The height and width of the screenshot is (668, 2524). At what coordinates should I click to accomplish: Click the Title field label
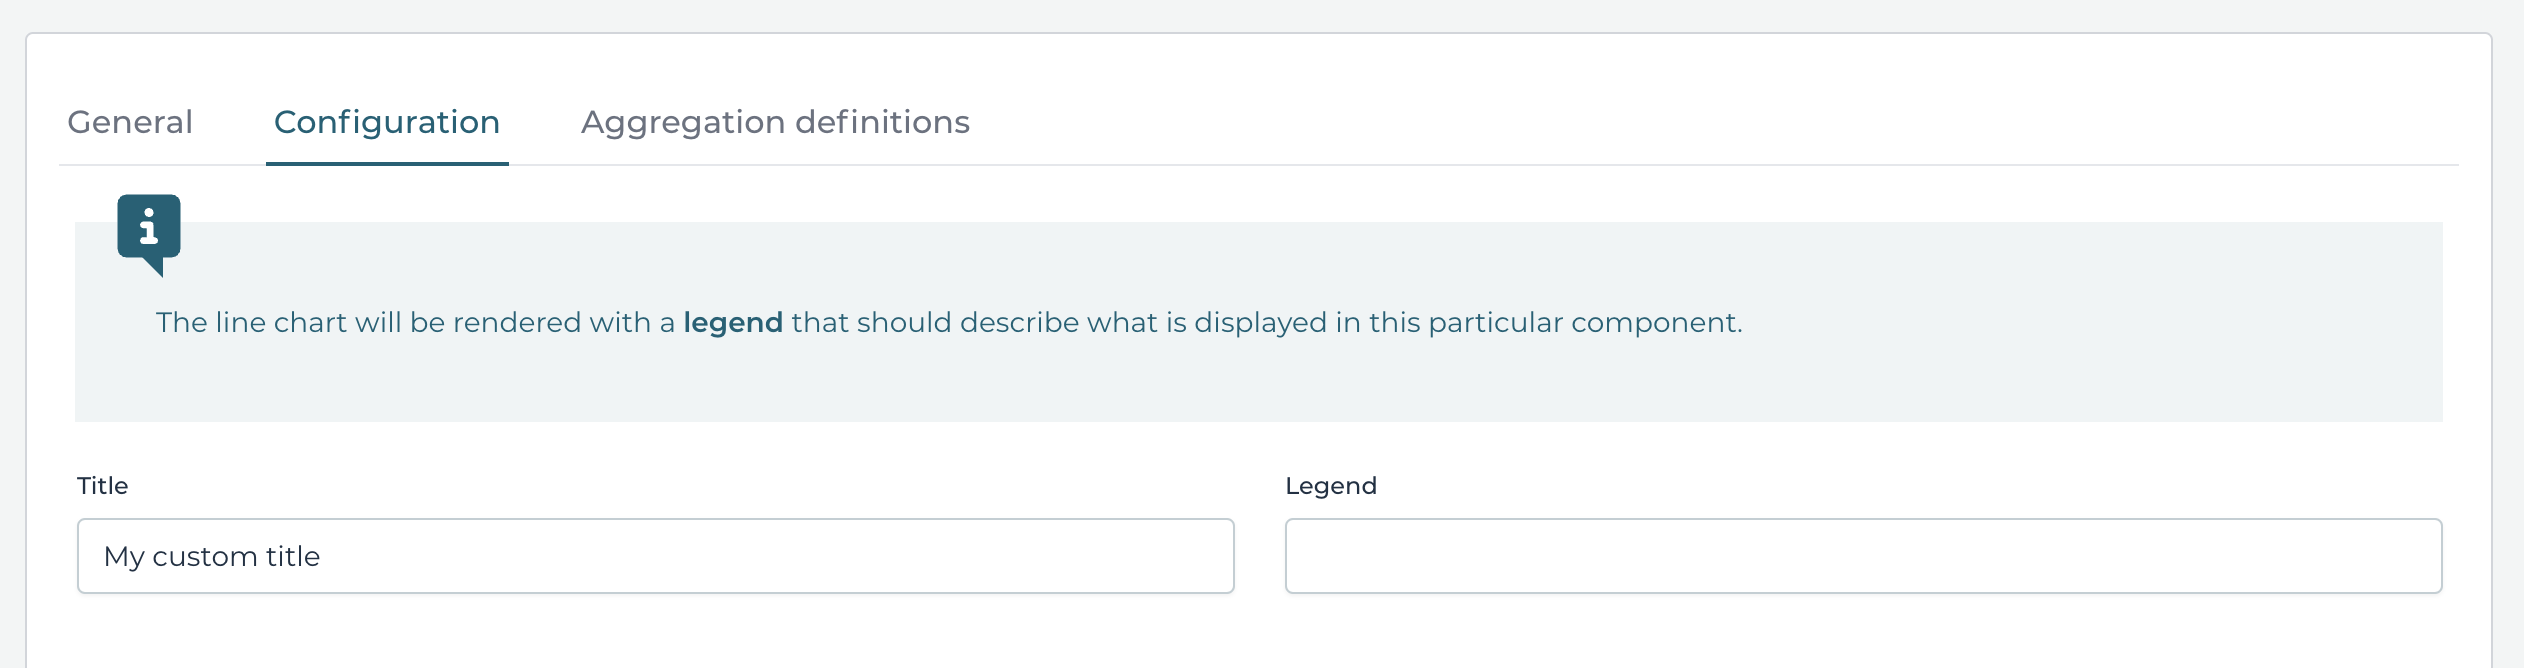(102, 486)
